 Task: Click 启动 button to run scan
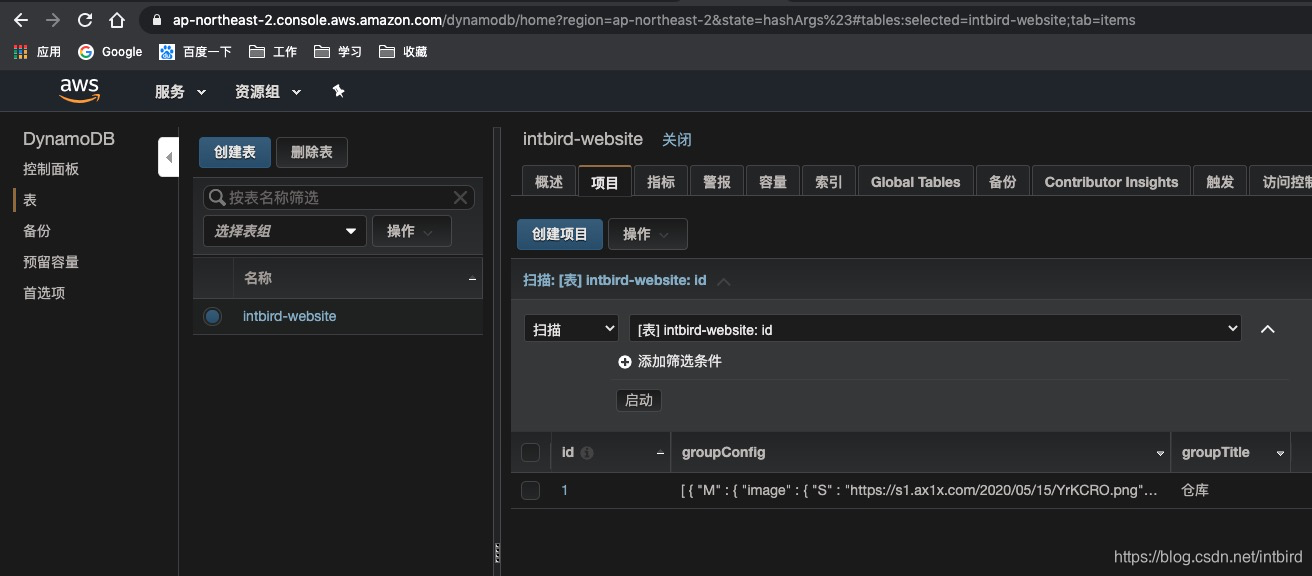click(x=639, y=400)
